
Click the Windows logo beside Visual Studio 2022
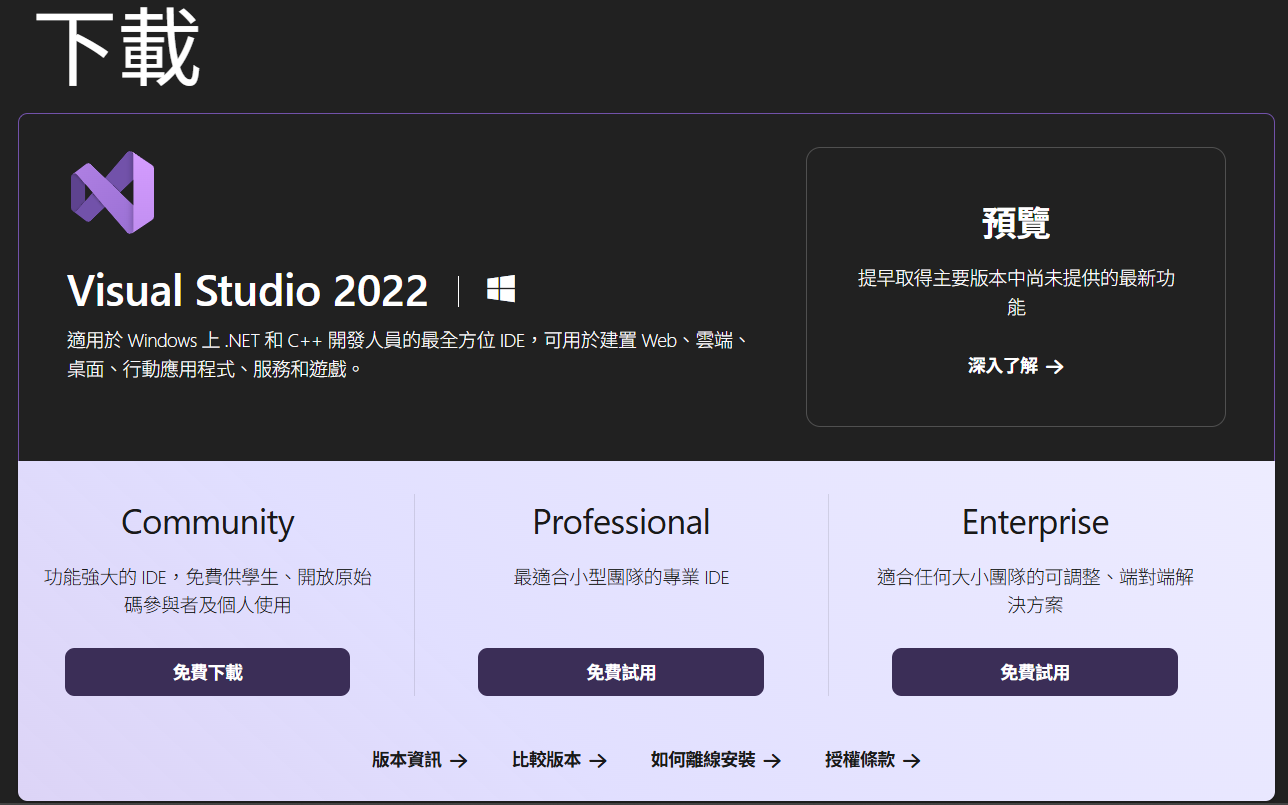(x=501, y=290)
